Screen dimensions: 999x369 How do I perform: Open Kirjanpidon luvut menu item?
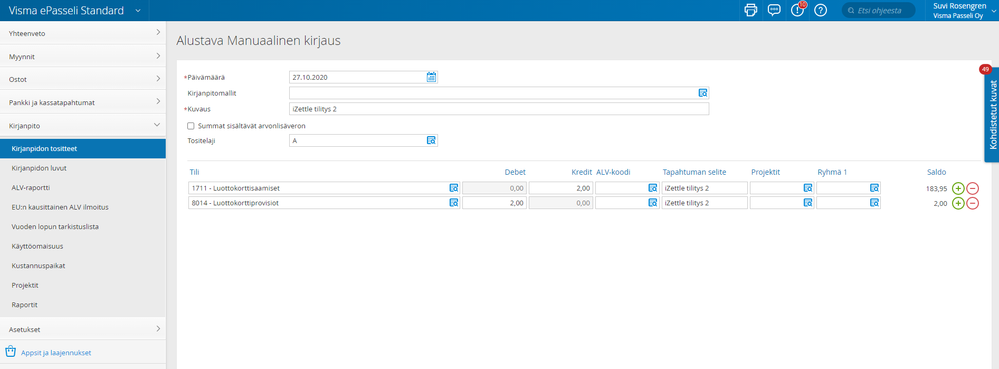tap(40, 168)
